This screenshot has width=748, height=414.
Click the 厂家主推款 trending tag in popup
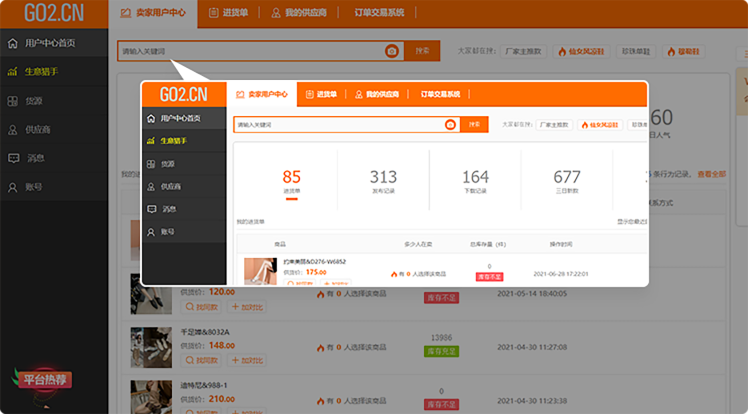(x=554, y=125)
